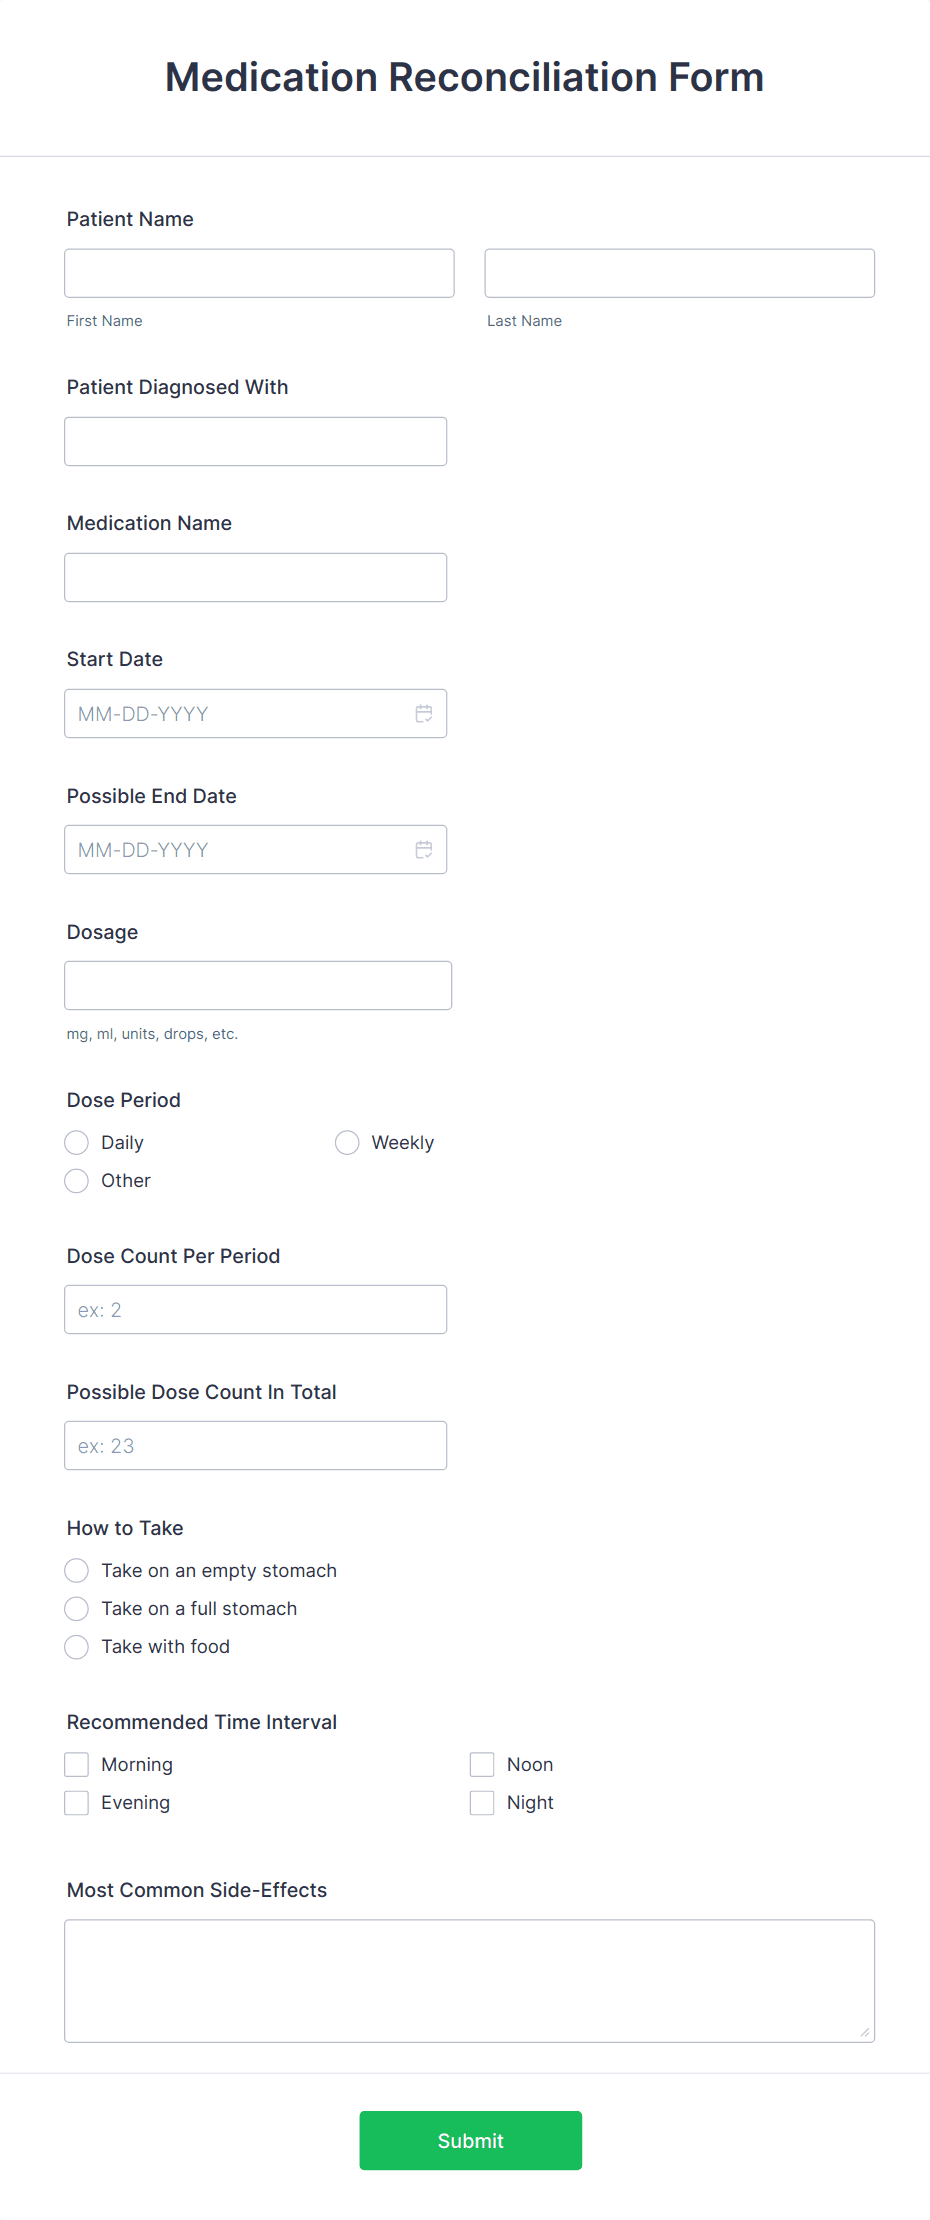Enable the Night checkbox
Viewport: 930px width, 2220px height.
(x=481, y=1802)
